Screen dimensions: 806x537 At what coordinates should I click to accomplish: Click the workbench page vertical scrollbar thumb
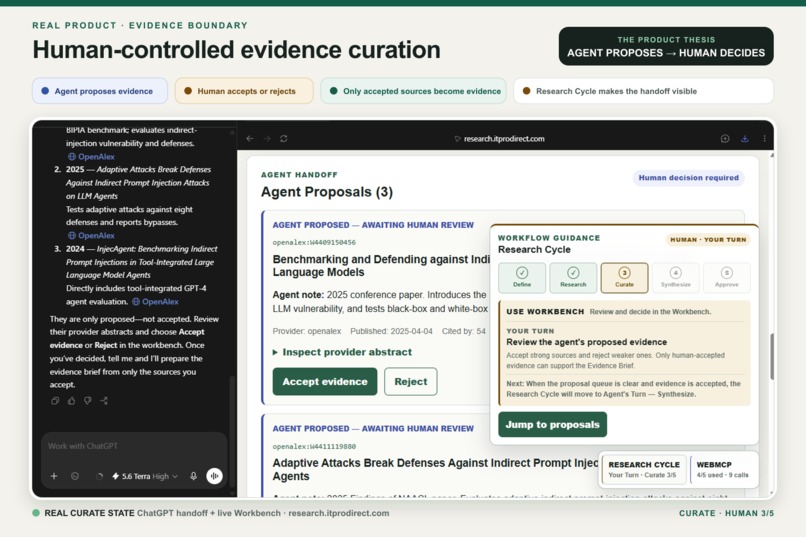pyautogui.click(x=772, y=357)
